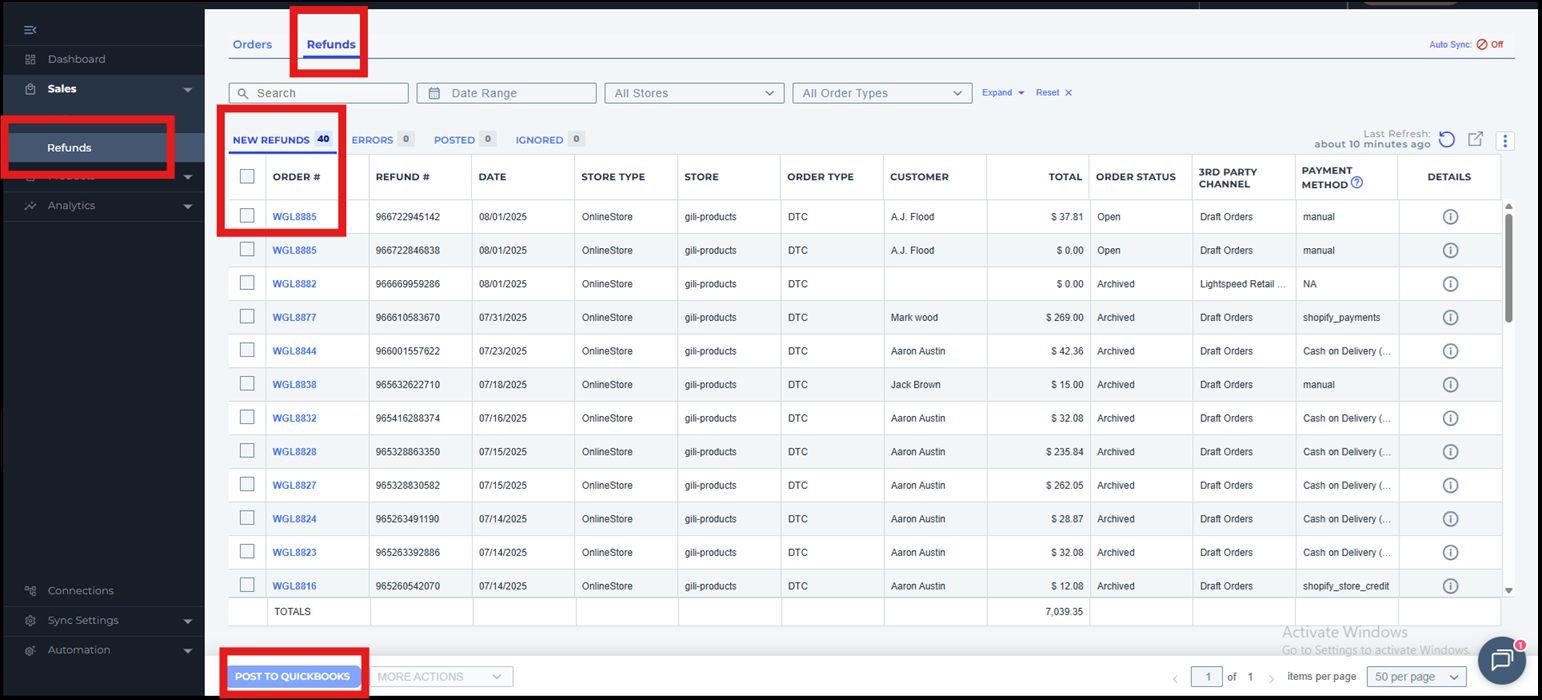Click the export icon above the table
The image size is (1542, 700).
[x=1475, y=140]
